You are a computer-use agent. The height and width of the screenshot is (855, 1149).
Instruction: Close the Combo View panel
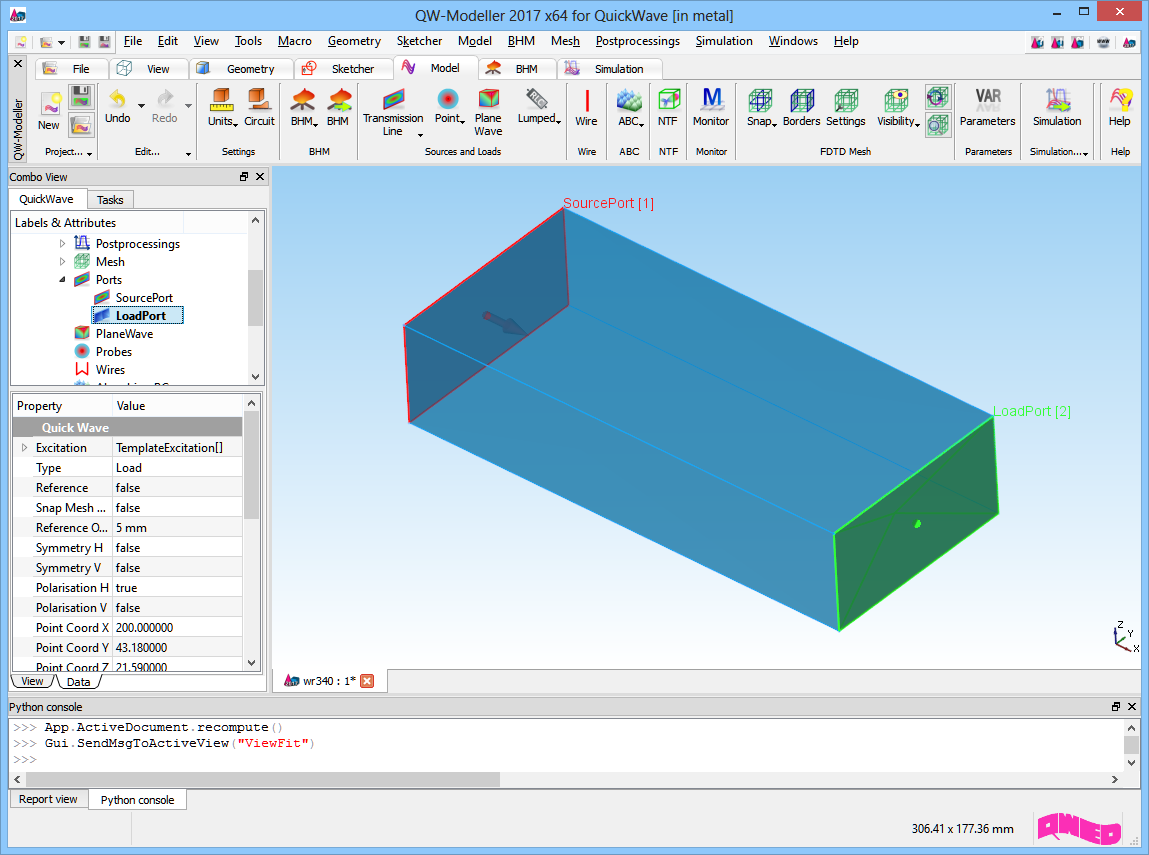(x=260, y=177)
